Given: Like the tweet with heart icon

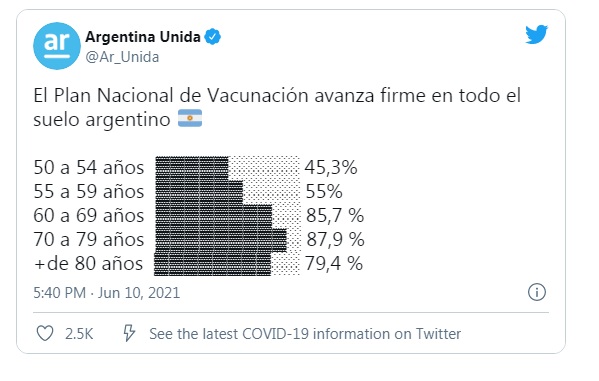Looking at the screenshot, I should pos(45,333).
